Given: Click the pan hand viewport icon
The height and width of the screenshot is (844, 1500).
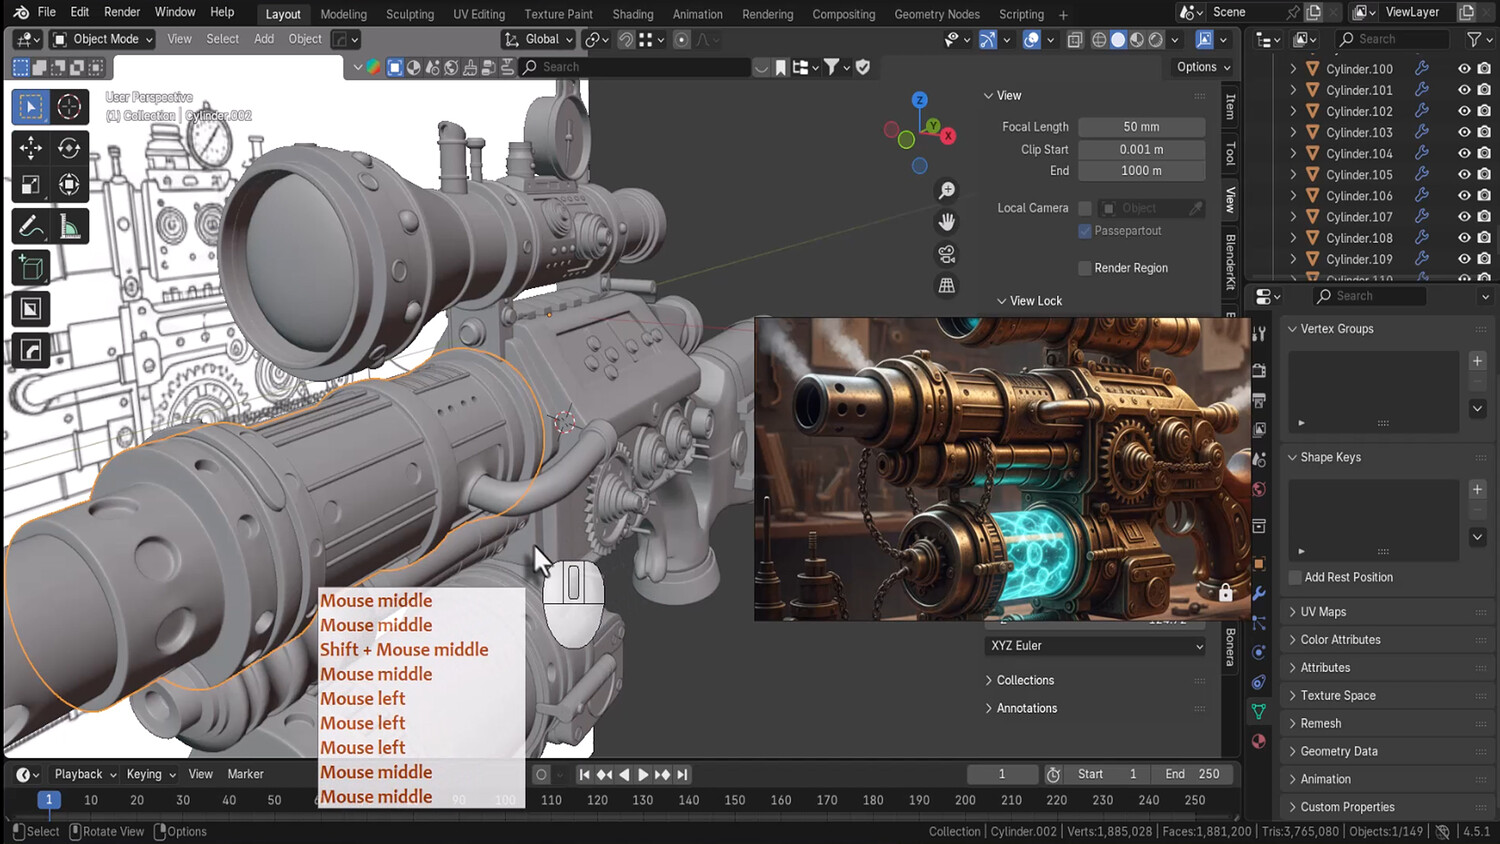Looking at the screenshot, I should 946,222.
